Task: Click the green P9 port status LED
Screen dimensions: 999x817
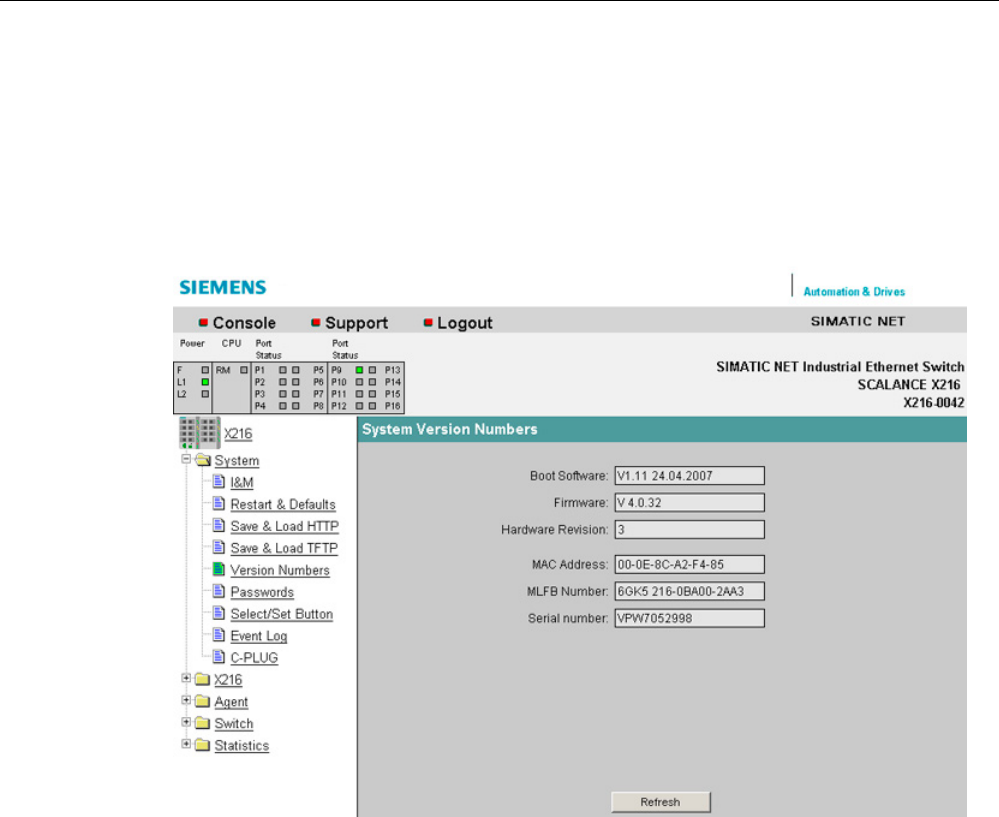Action: pyautogui.click(x=359, y=370)
